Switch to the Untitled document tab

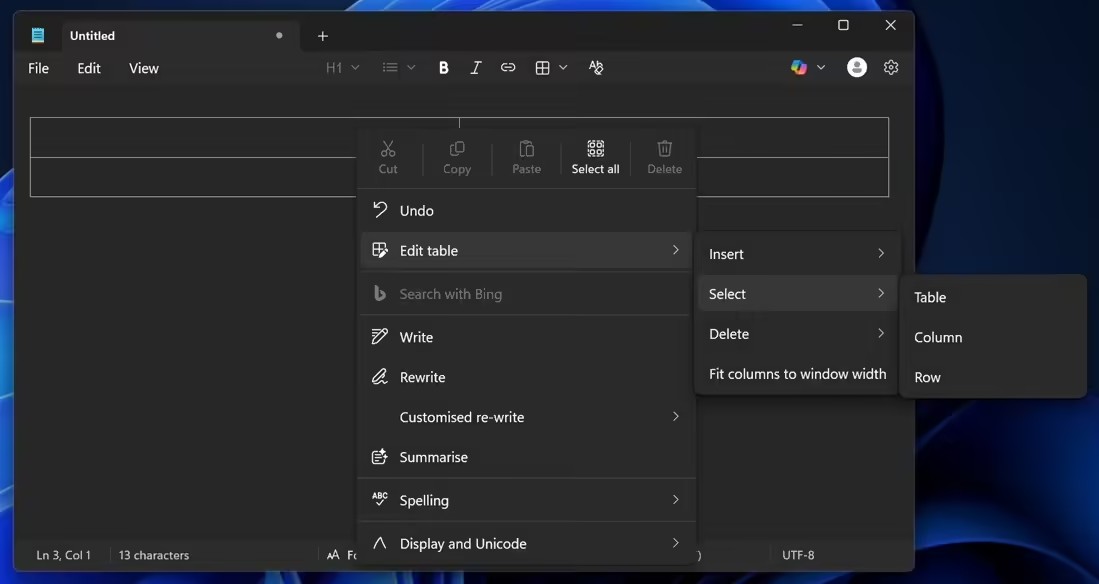tap(92, 35)
